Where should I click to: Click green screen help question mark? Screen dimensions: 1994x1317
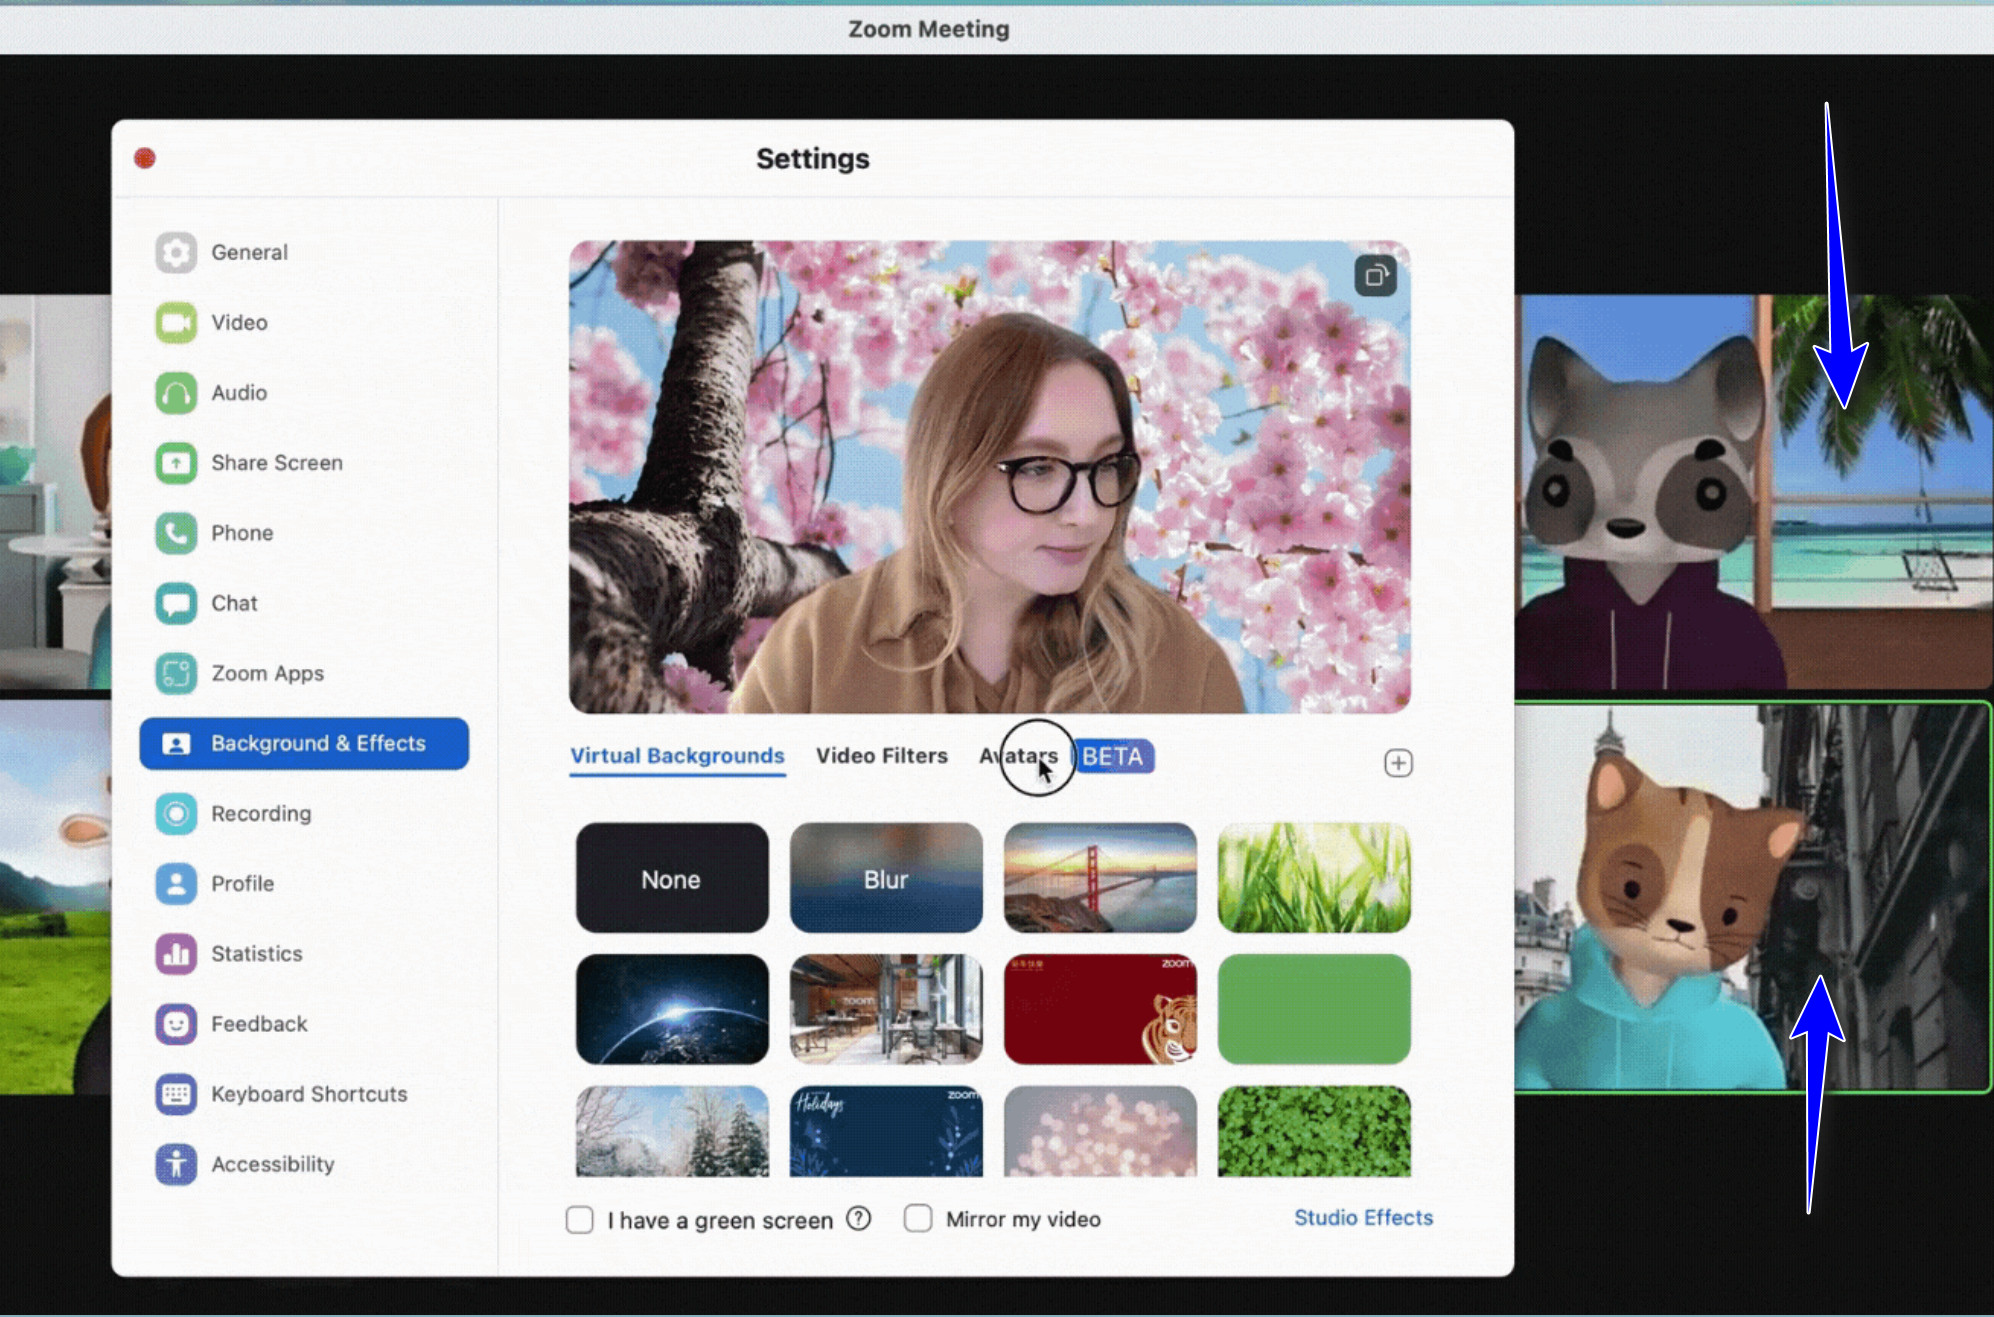coord(858,1218)
